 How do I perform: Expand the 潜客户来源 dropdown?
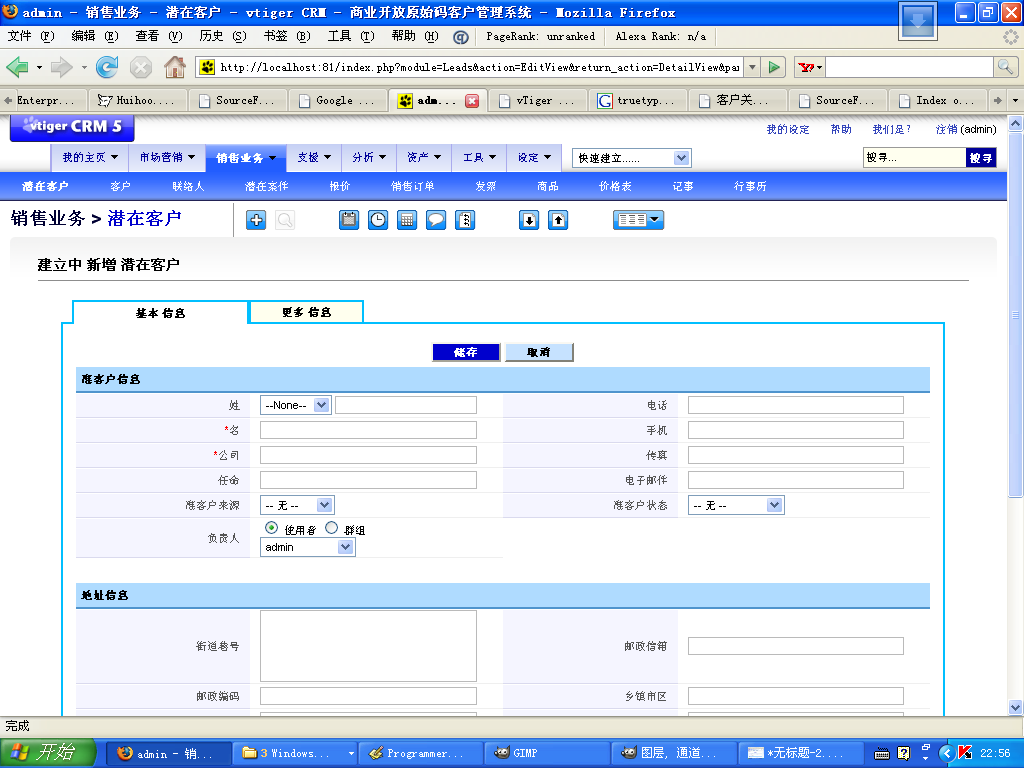297,505
